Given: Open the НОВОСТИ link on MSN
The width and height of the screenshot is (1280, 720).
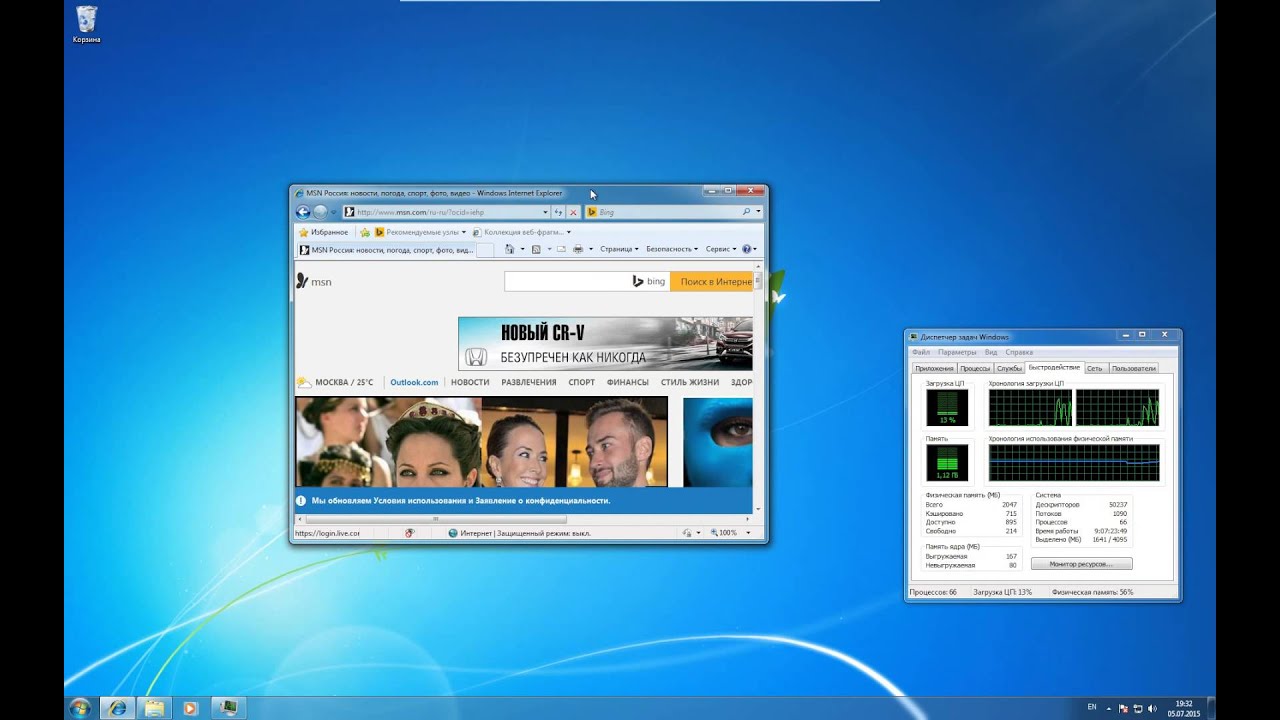Looking at the screenshot, I should coord(470,382).
